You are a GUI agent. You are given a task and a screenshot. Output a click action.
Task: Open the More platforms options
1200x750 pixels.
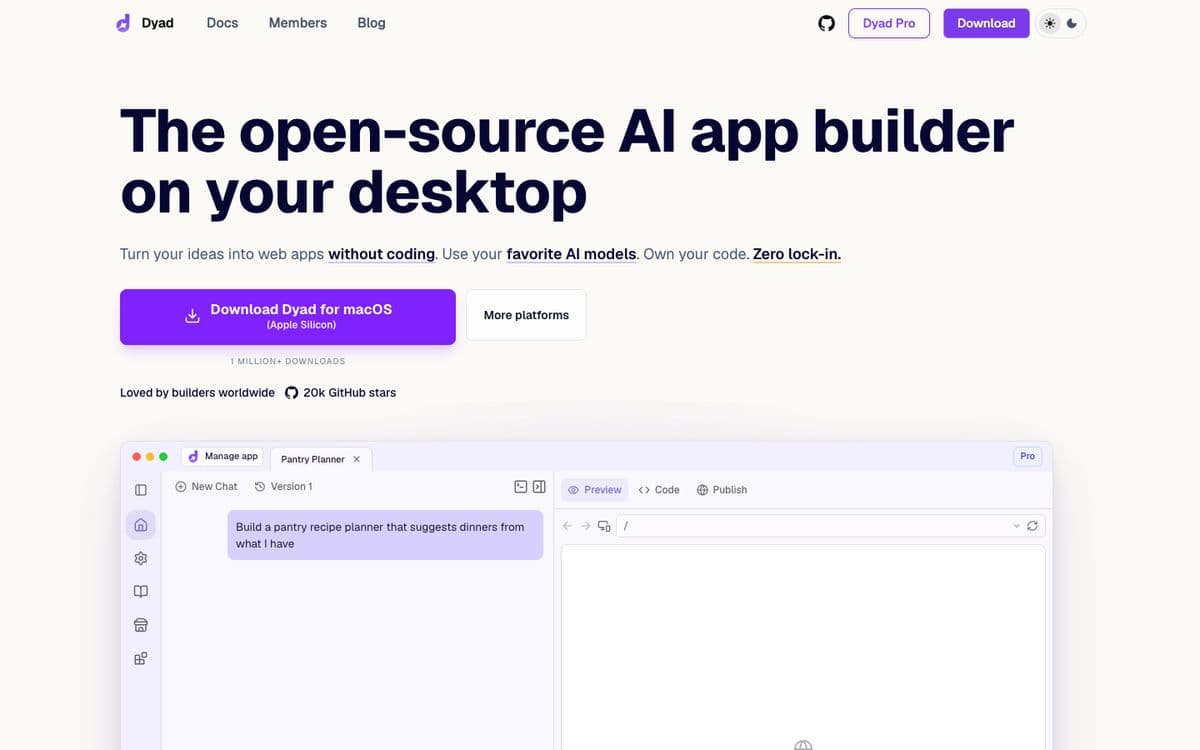526,315
